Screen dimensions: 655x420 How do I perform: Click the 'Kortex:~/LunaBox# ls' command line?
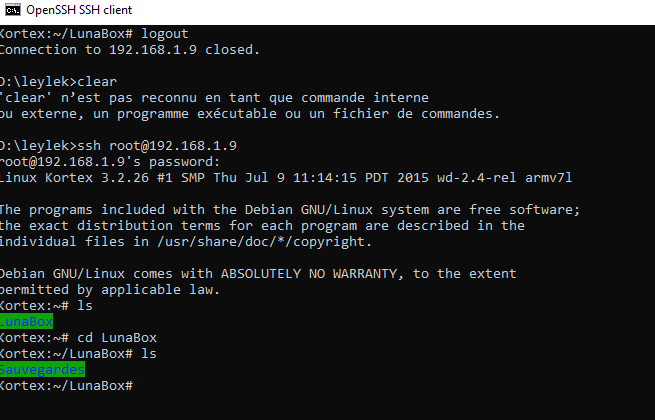(78, 354)
